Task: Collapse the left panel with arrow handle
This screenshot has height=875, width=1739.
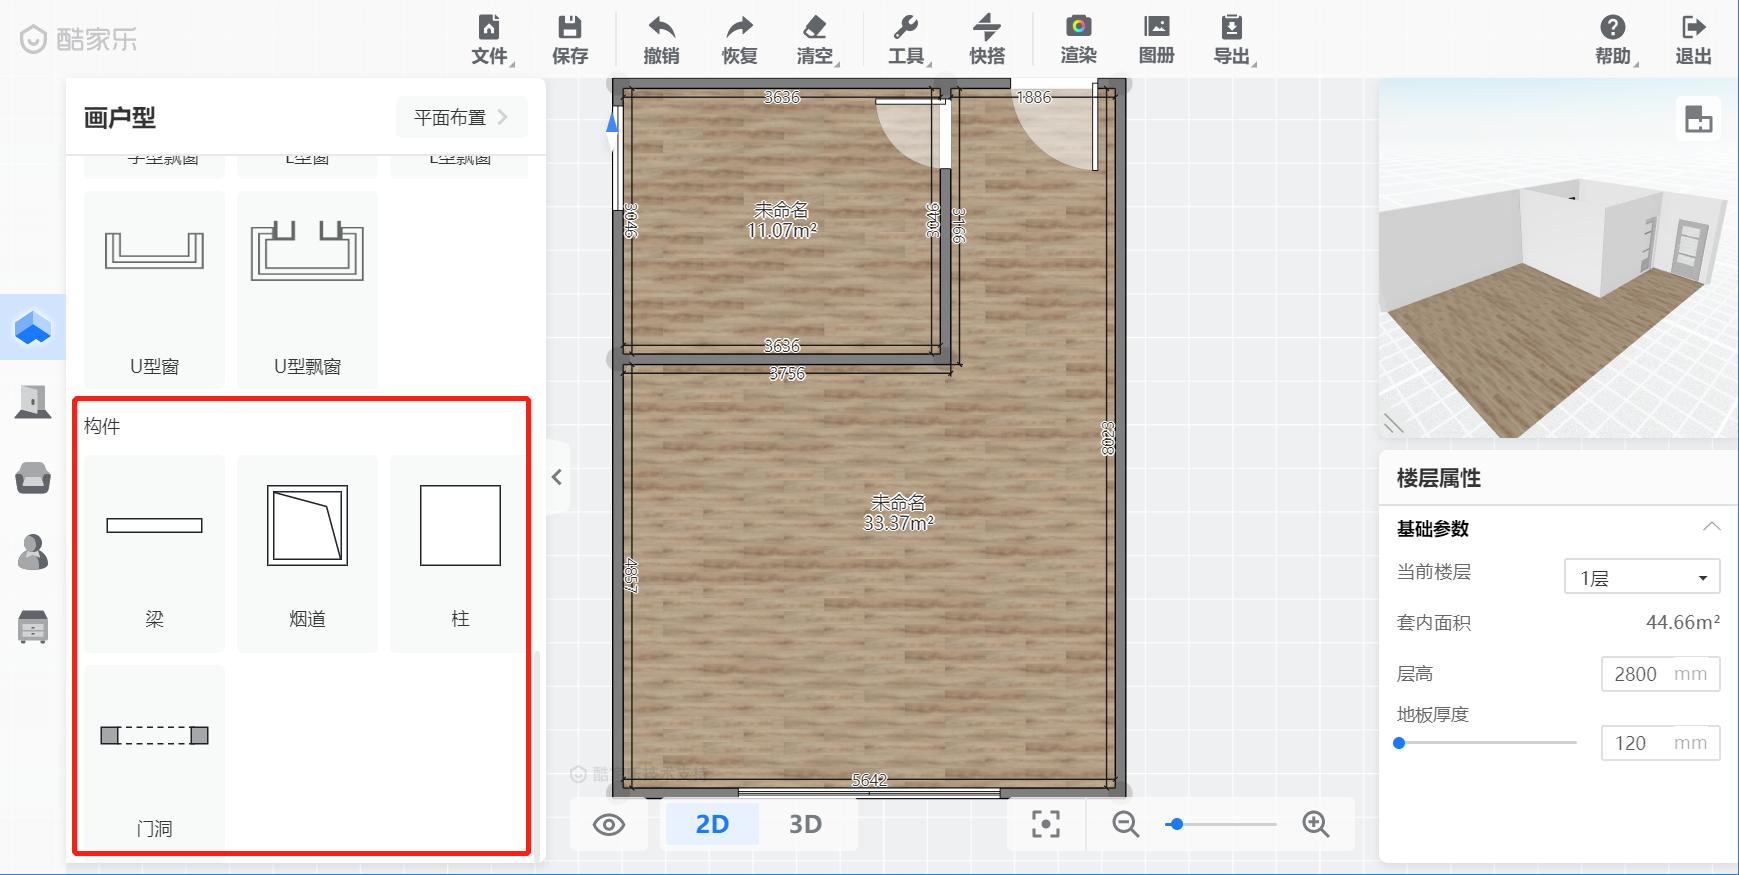Action: coord(557,477)
